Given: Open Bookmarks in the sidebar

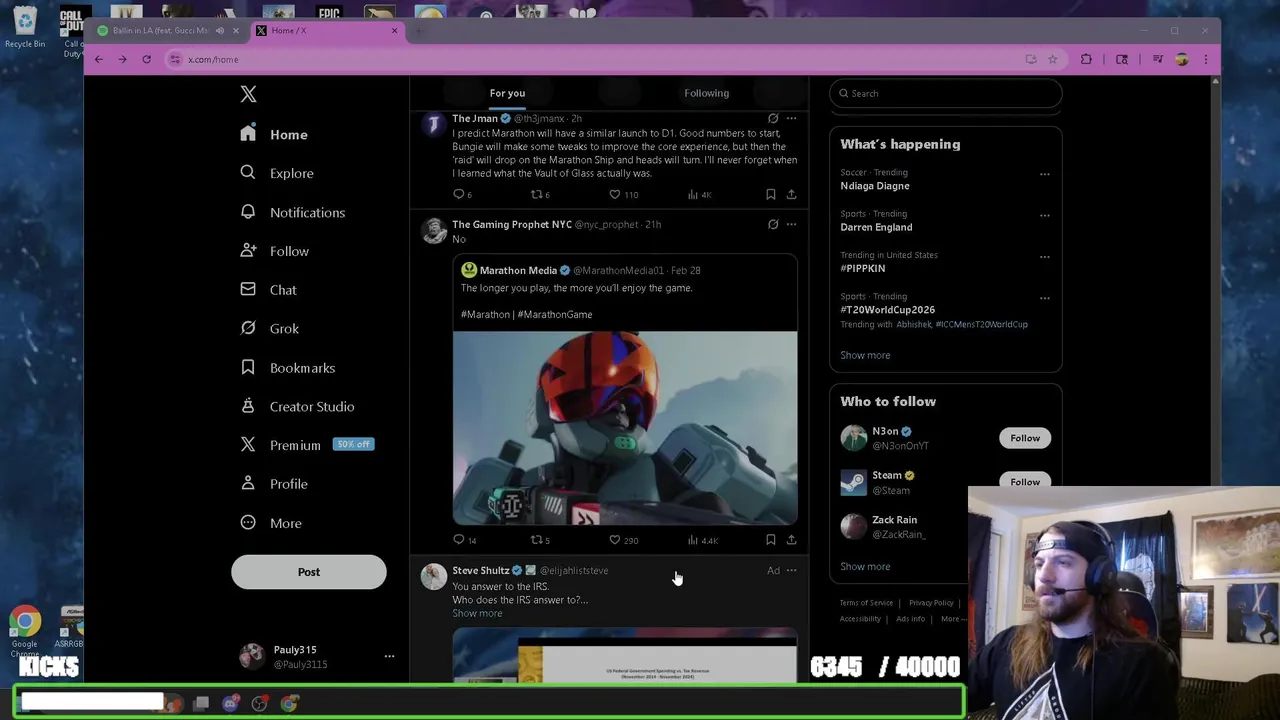Looking at the screenshot, I should tap(287, 368).
